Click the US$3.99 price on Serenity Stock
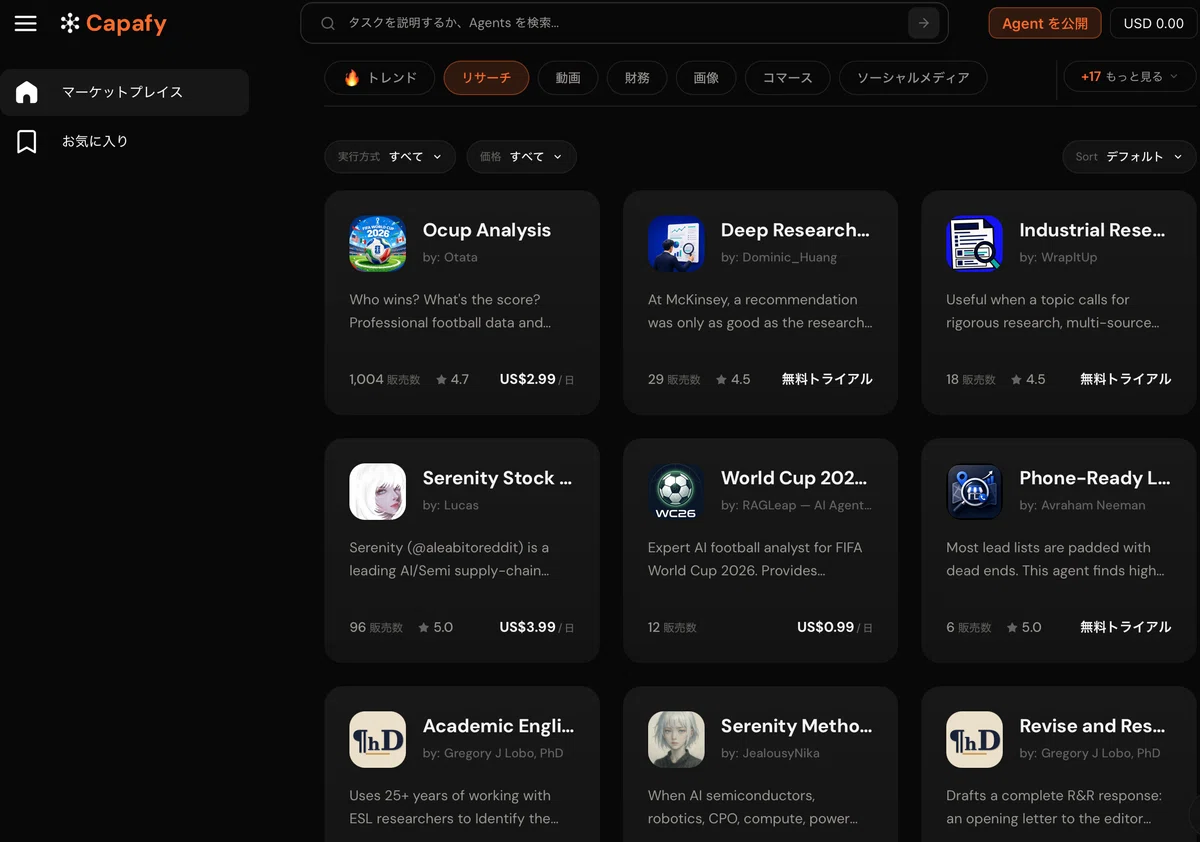The width and height of the screenshot is (1200, 842). click(x=527, y=627)
